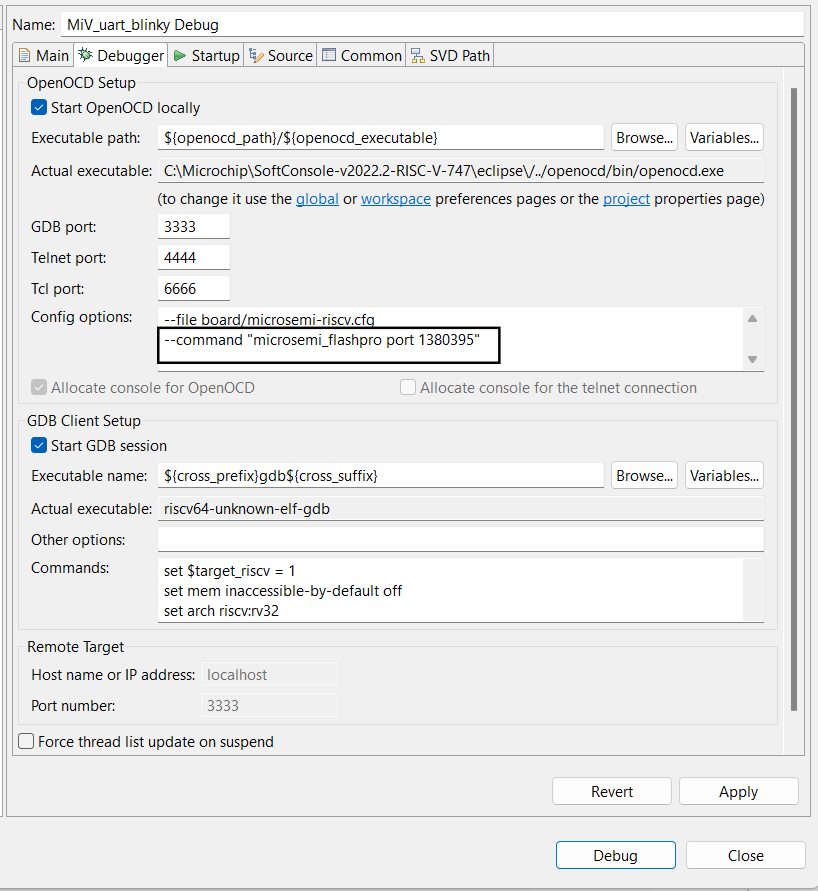
Task: Click the SVD Path tab tree icon
Action: click(x=418, y=56)
